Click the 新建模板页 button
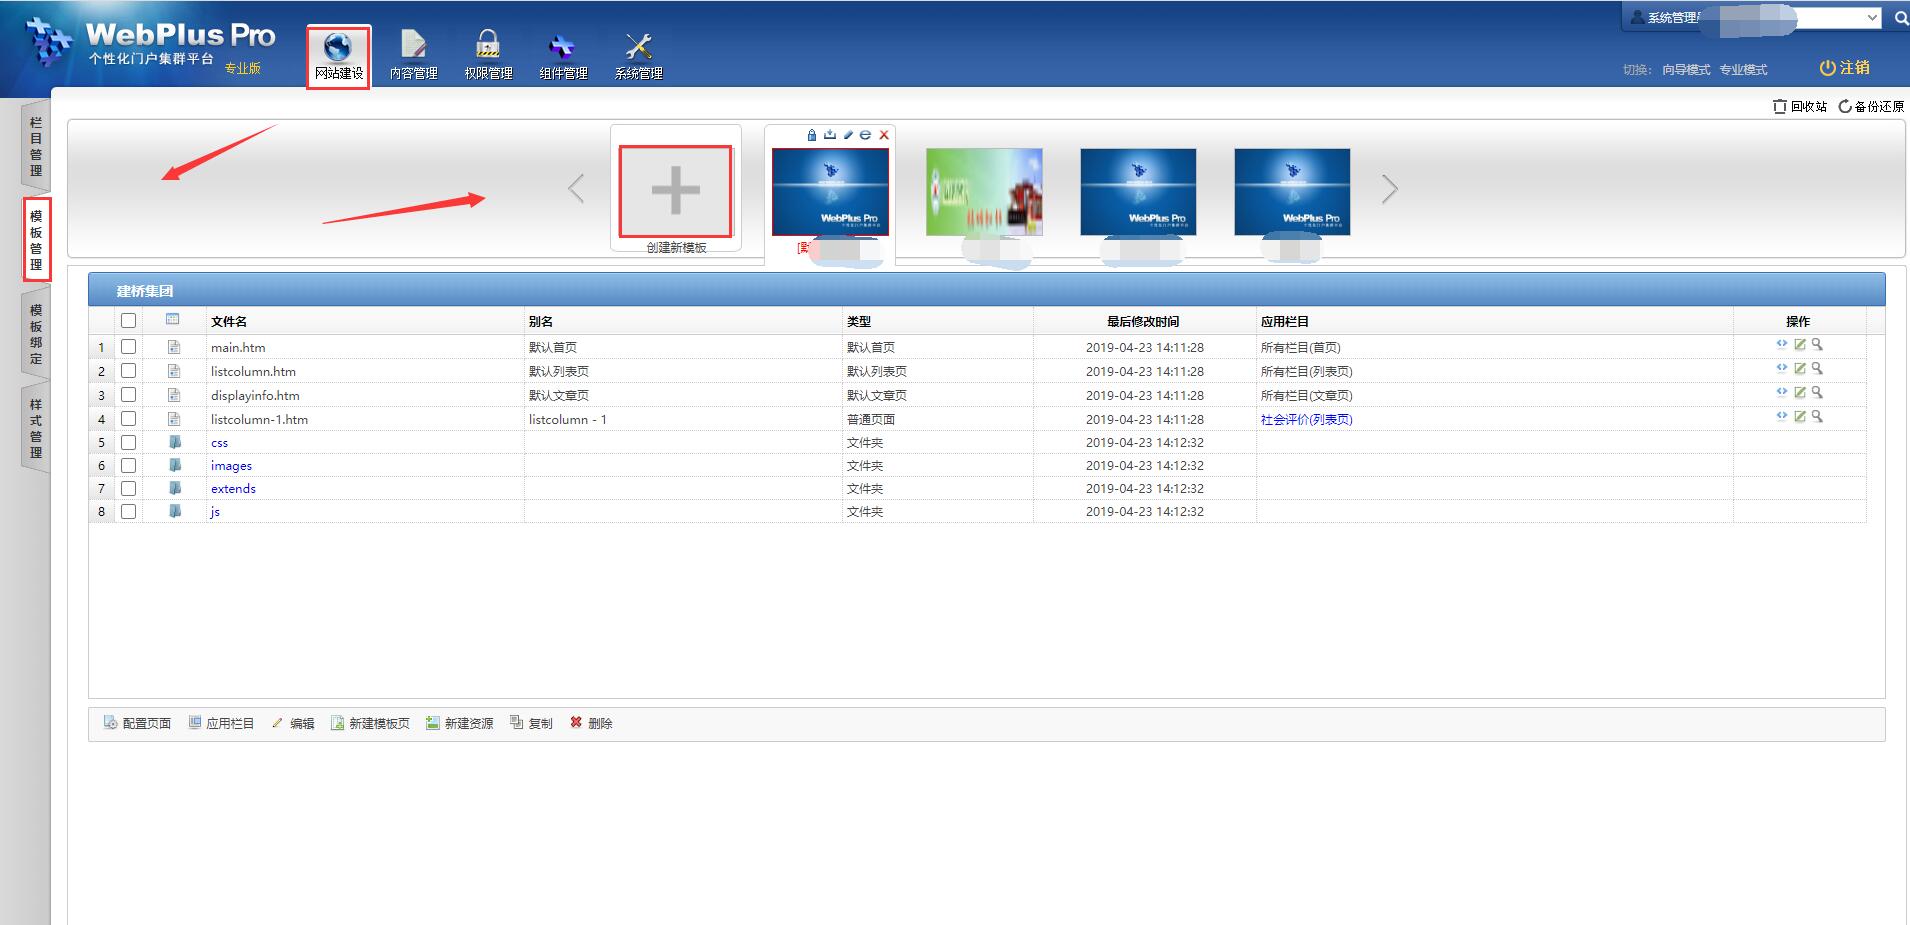 coord(370,723)
